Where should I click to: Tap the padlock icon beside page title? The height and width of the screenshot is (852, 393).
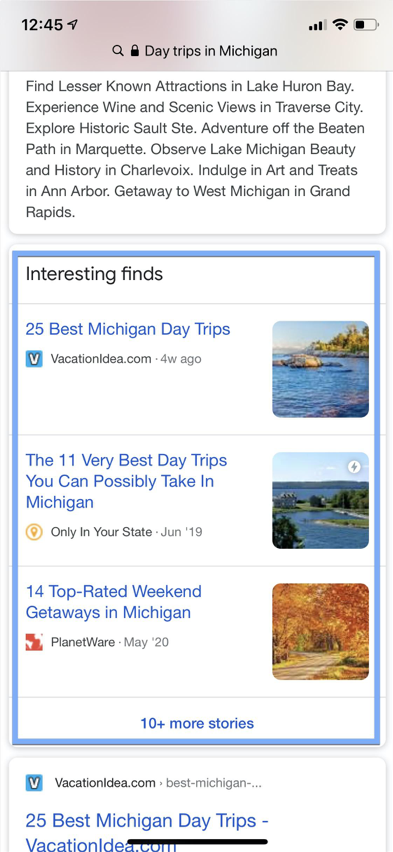(134, 51)
